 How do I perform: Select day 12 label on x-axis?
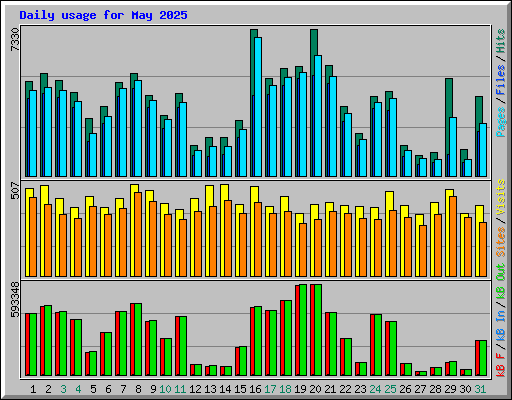[195, 389]
